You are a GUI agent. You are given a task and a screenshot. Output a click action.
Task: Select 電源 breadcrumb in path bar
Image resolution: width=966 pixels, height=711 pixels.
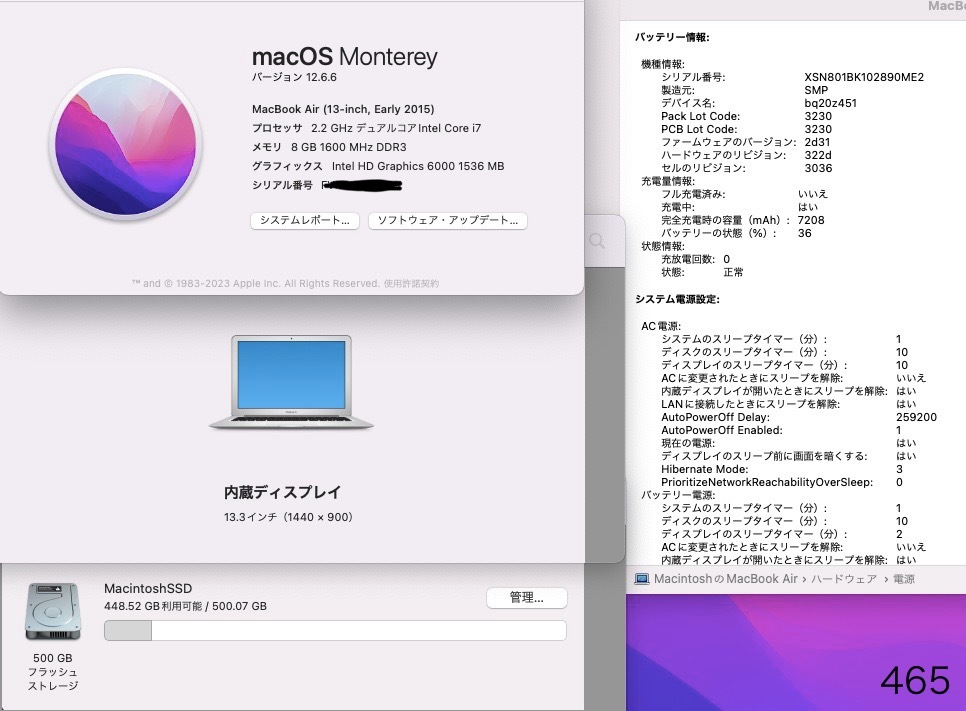pos(904,579)
